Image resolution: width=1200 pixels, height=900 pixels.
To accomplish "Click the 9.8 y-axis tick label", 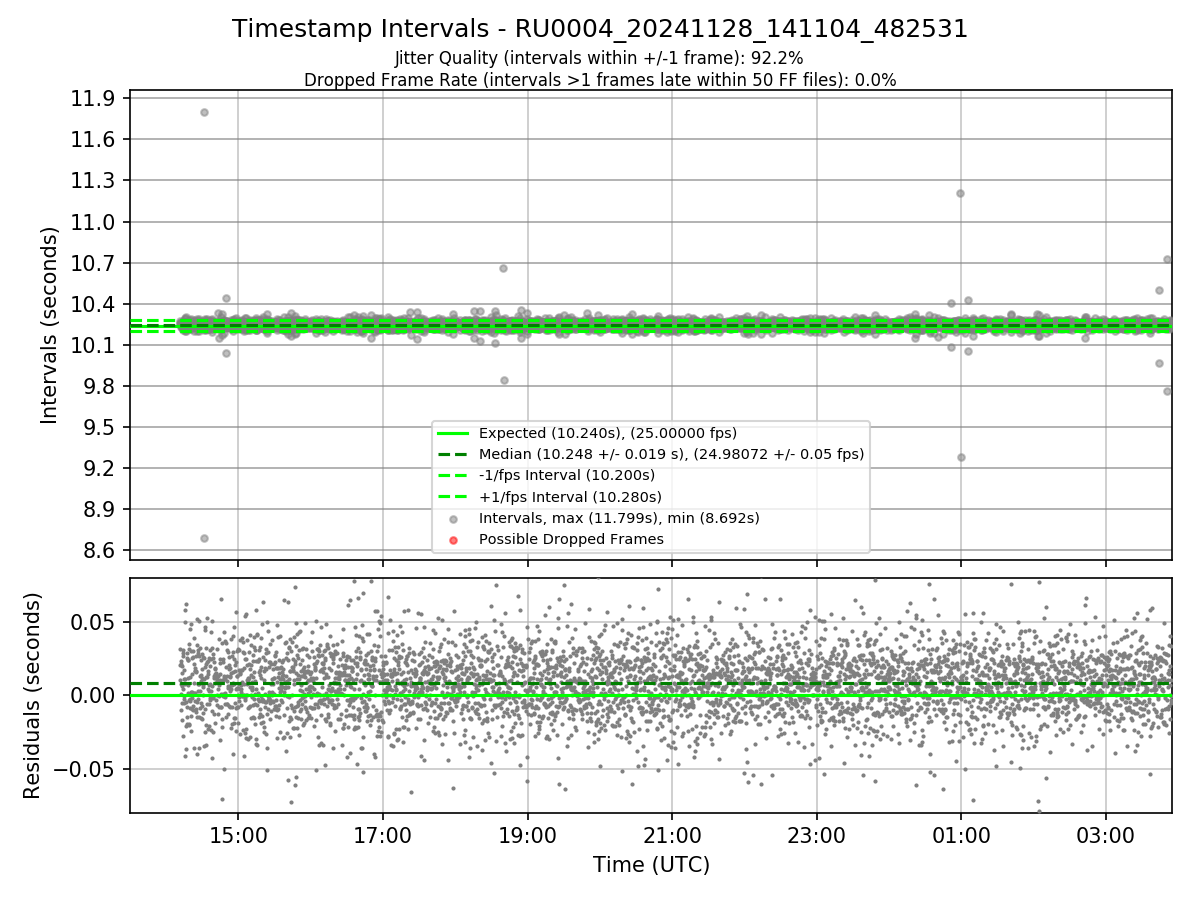I will tap(98, 386).
